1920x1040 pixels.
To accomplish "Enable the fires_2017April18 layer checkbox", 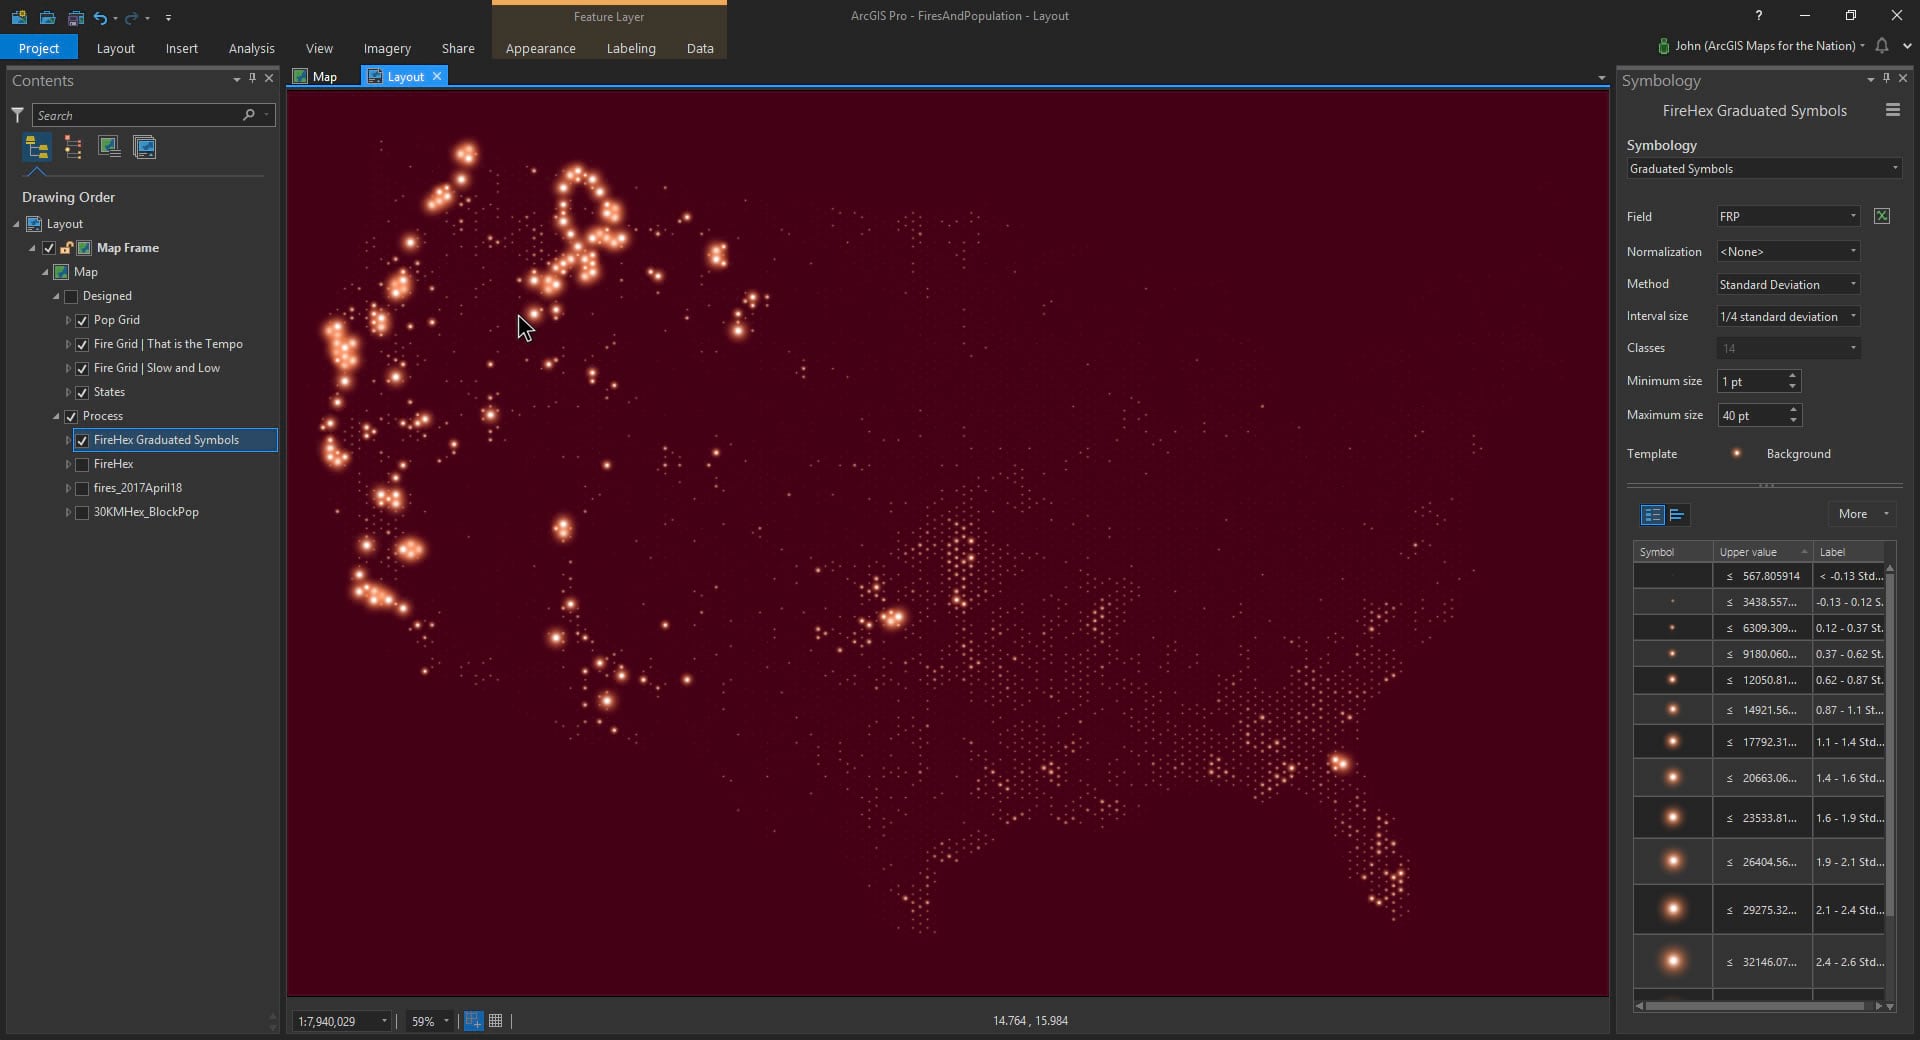I will click(82, 488).
